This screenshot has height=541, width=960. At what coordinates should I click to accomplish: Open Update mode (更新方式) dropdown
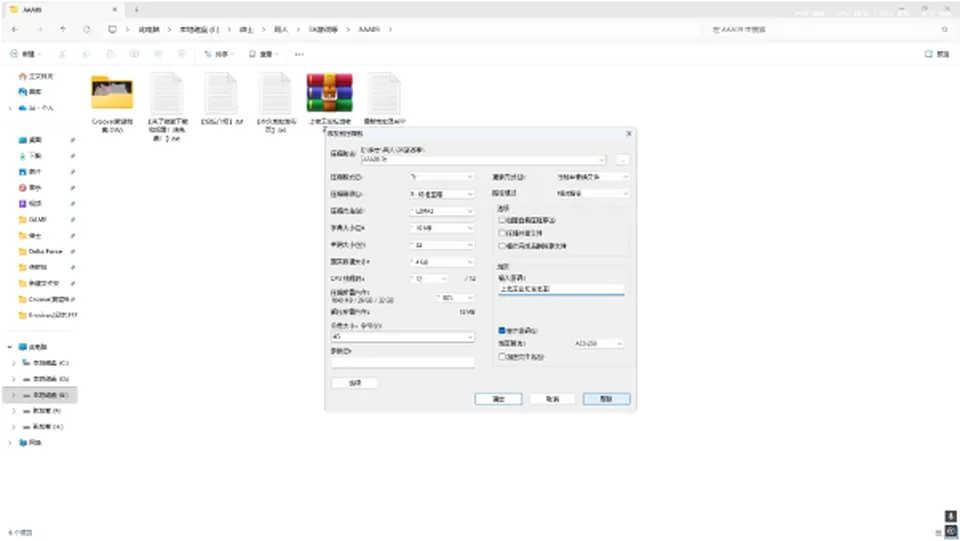point(592,176)
